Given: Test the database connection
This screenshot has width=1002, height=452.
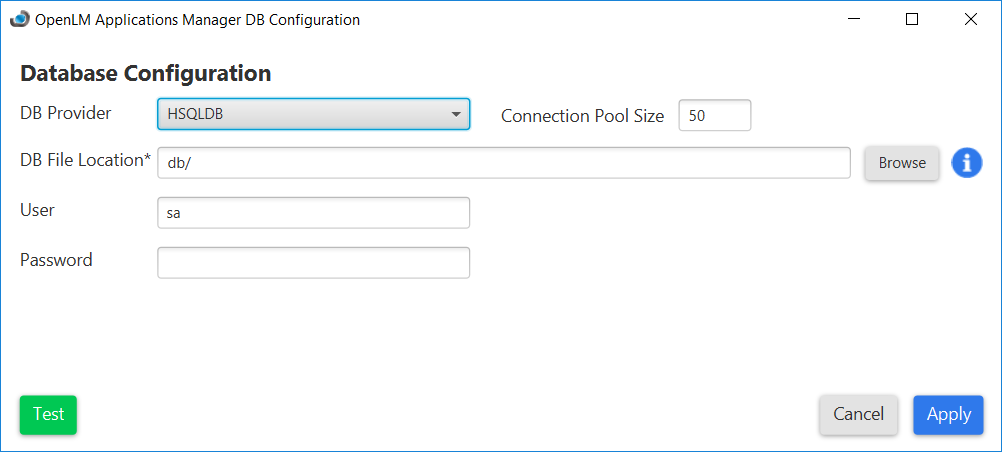Looking at the screenshot, I should point(48,414).
